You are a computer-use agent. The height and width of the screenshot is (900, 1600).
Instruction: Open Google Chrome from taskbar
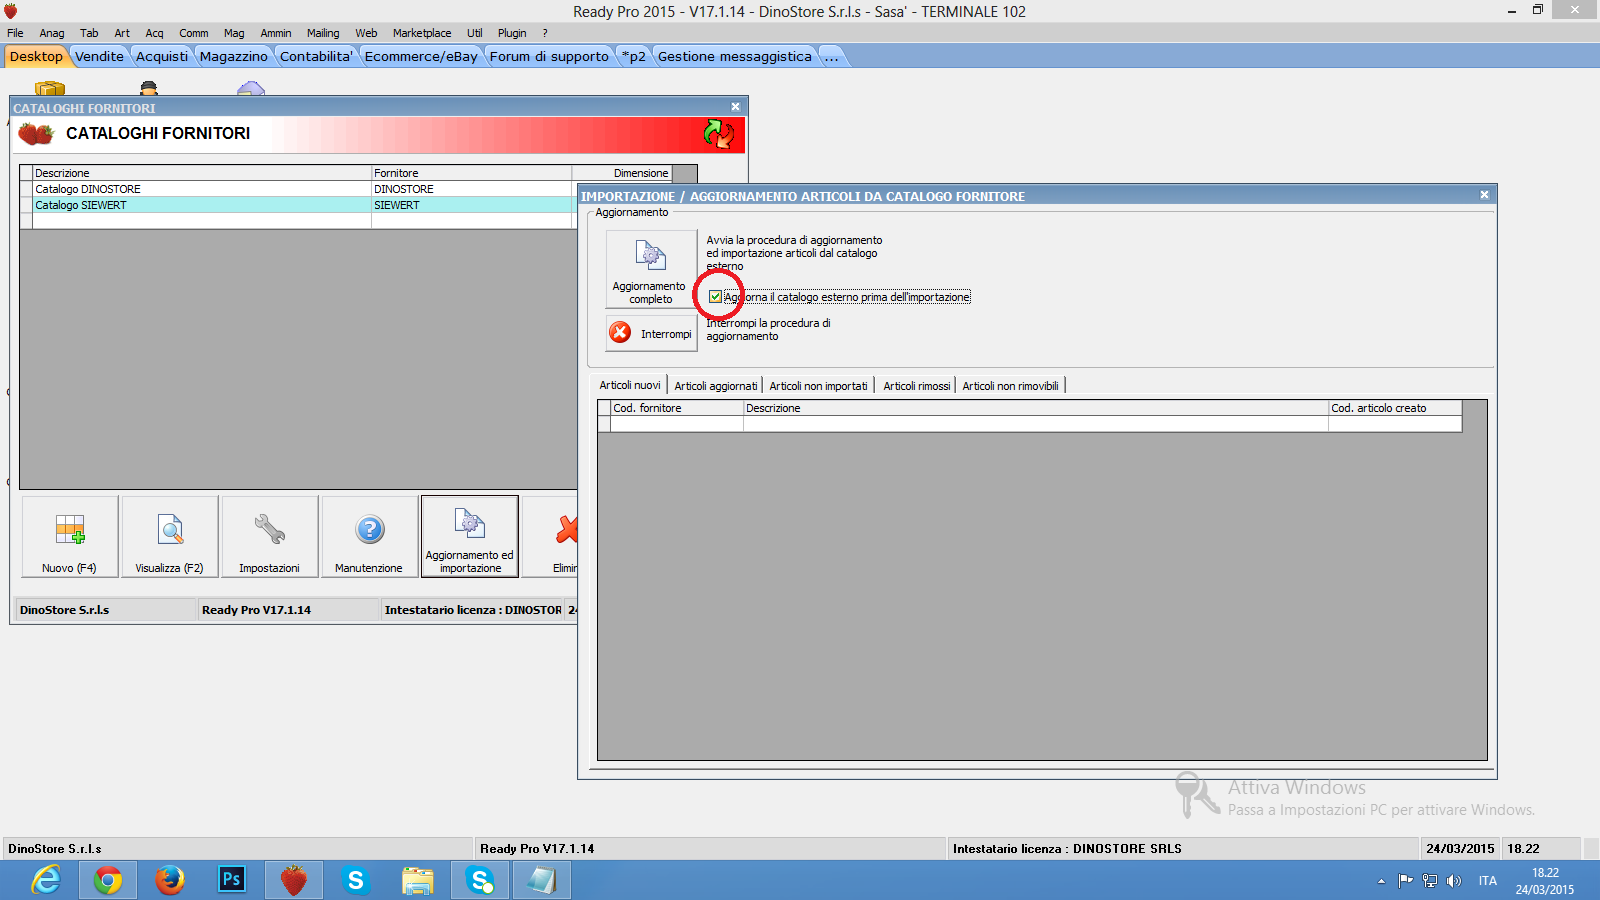(108, 880)
